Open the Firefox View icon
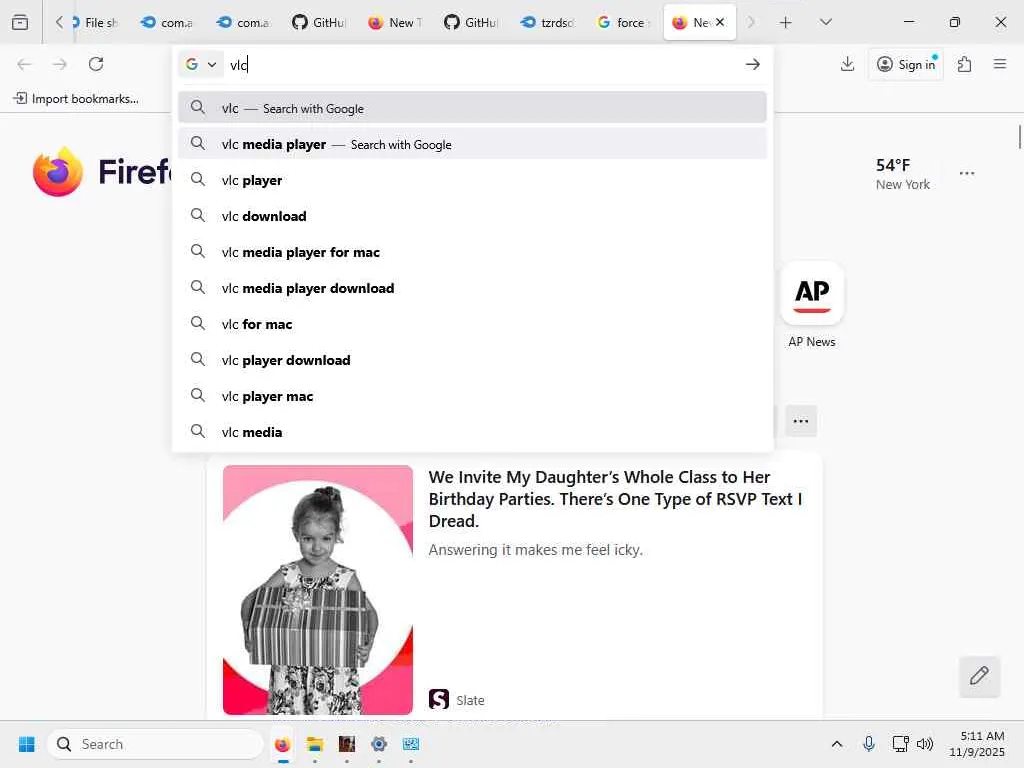Screen dimensions: 1024x768 (x=20, y=22)
